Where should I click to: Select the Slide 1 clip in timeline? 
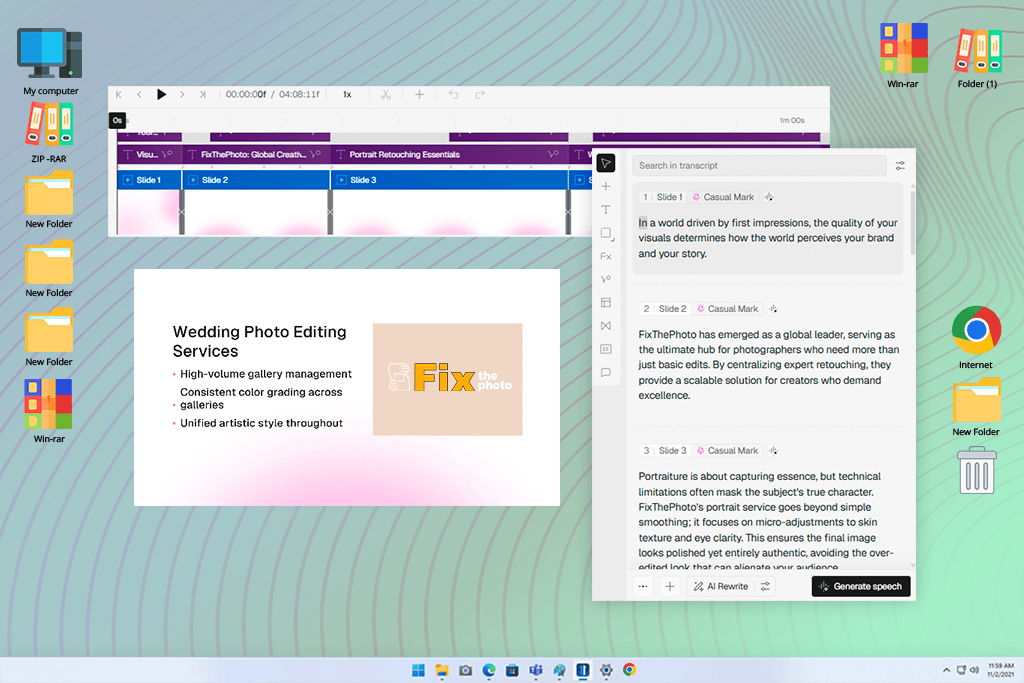[150, 180]
